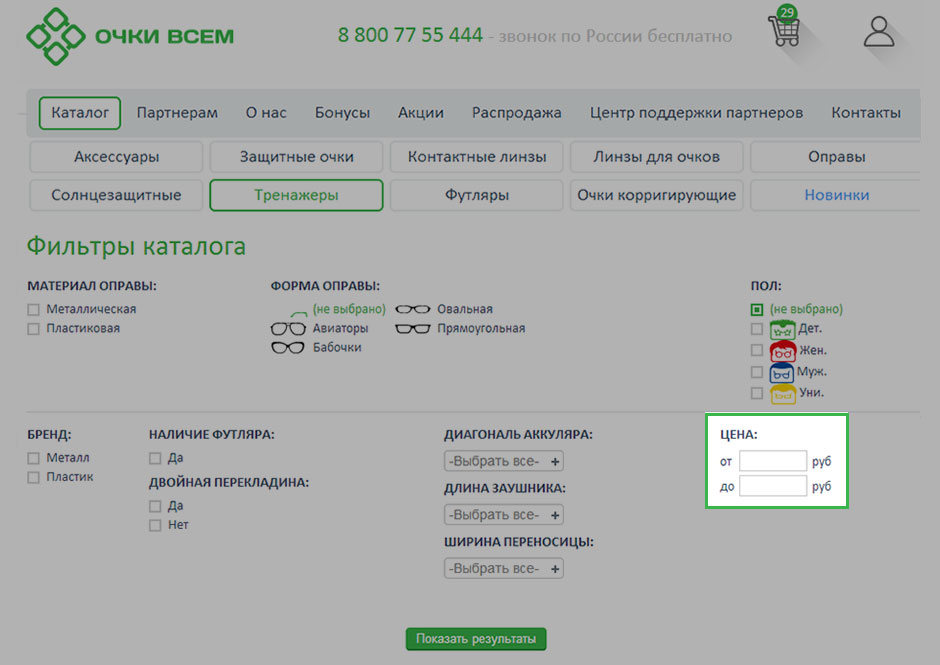Click the user account profile icon
The width and height of the screenshot is (940, 665).
pyautogui.click(x=878, y=31)
